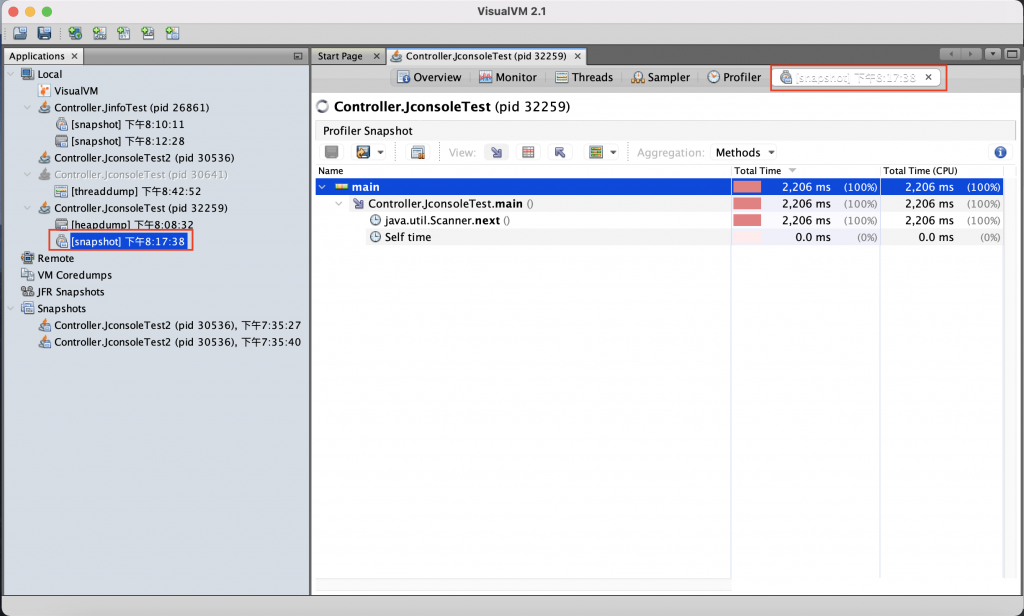Click the greyed-out save button in Profiler Snapshot toolbar

pyautogui.click(x=332, y=152)
